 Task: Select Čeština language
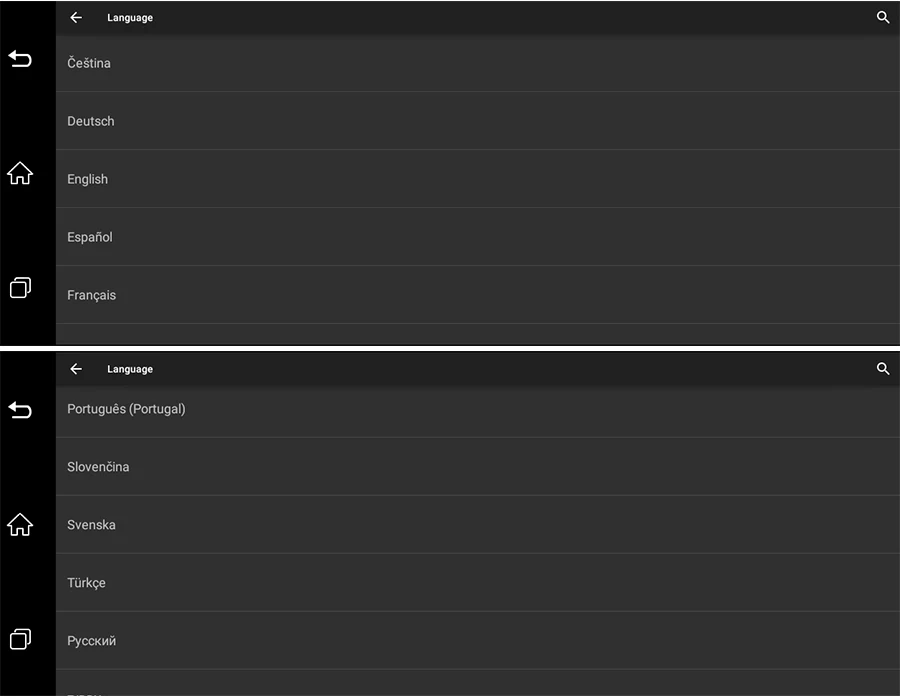coord(478,63)
